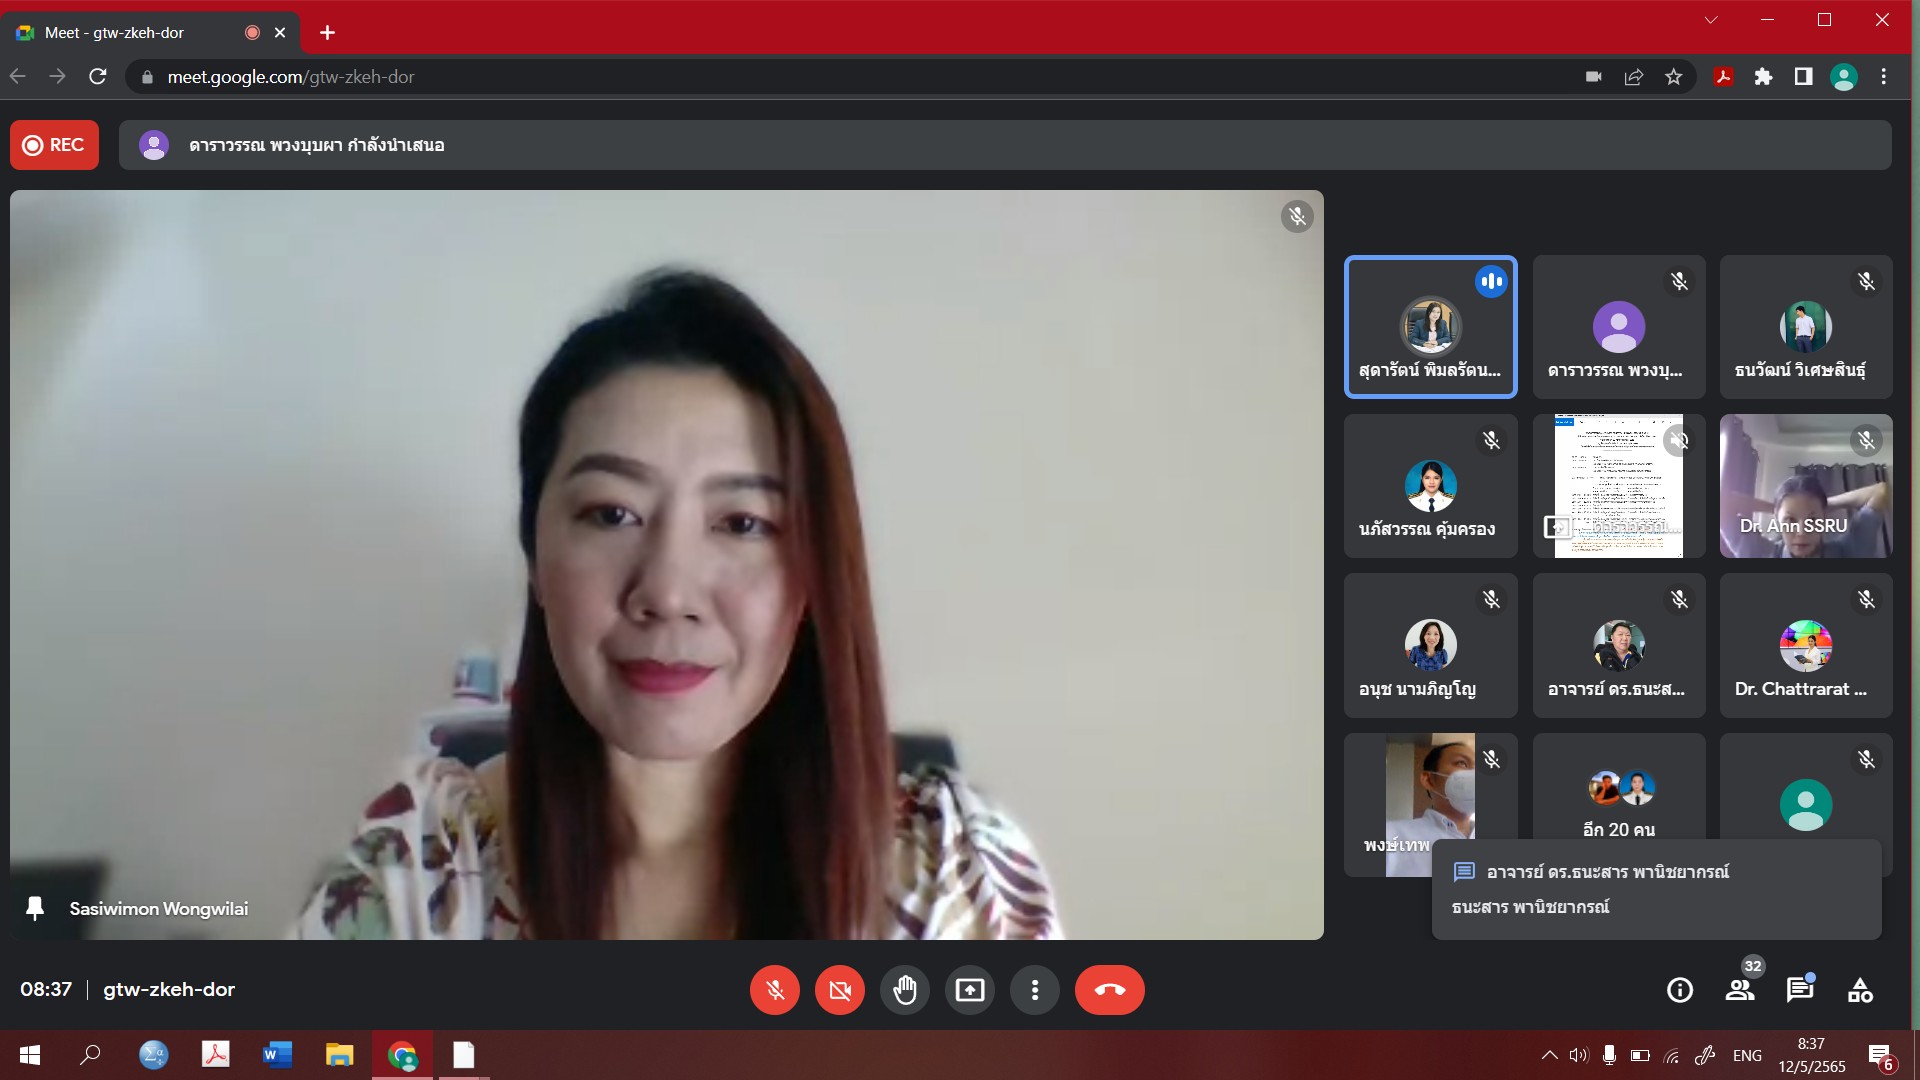Show hidden system tray icons
Image resolution: width=1920 pixels, height=1080 pixels.
tap(1549, 1055)
